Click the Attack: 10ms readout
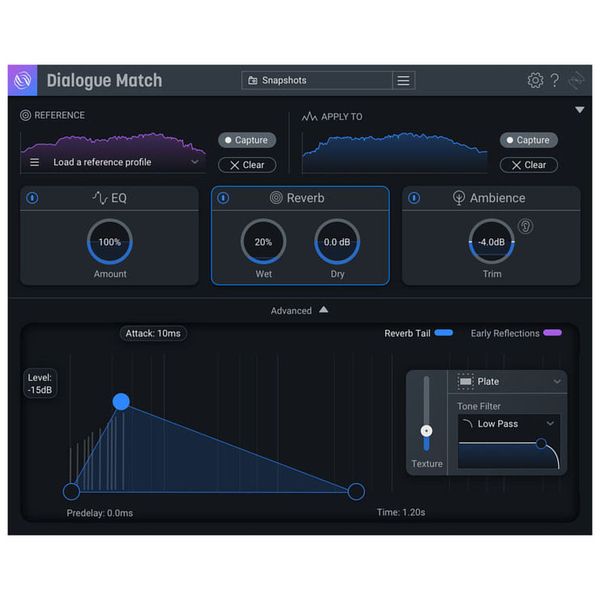 tap(153, 333)
